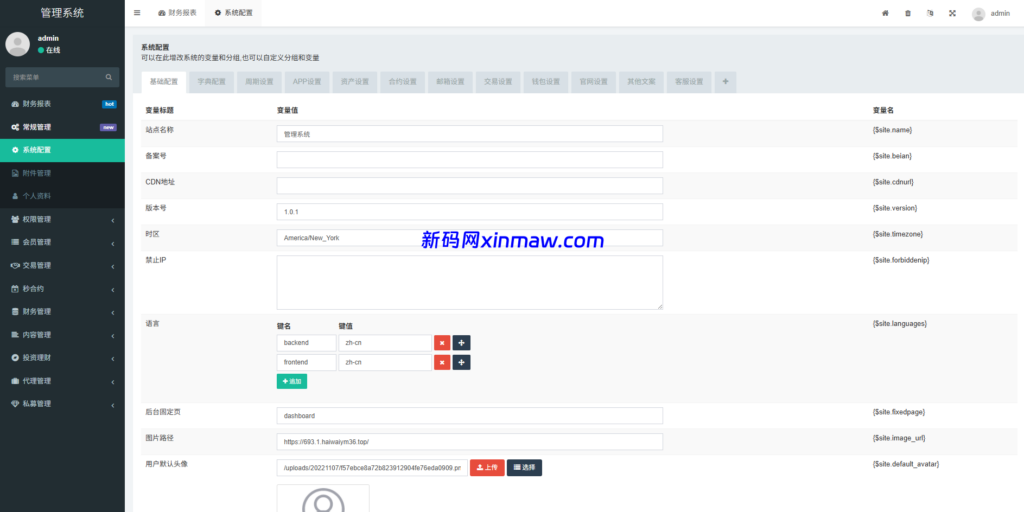Click the frontend key name field

point(306,362)
